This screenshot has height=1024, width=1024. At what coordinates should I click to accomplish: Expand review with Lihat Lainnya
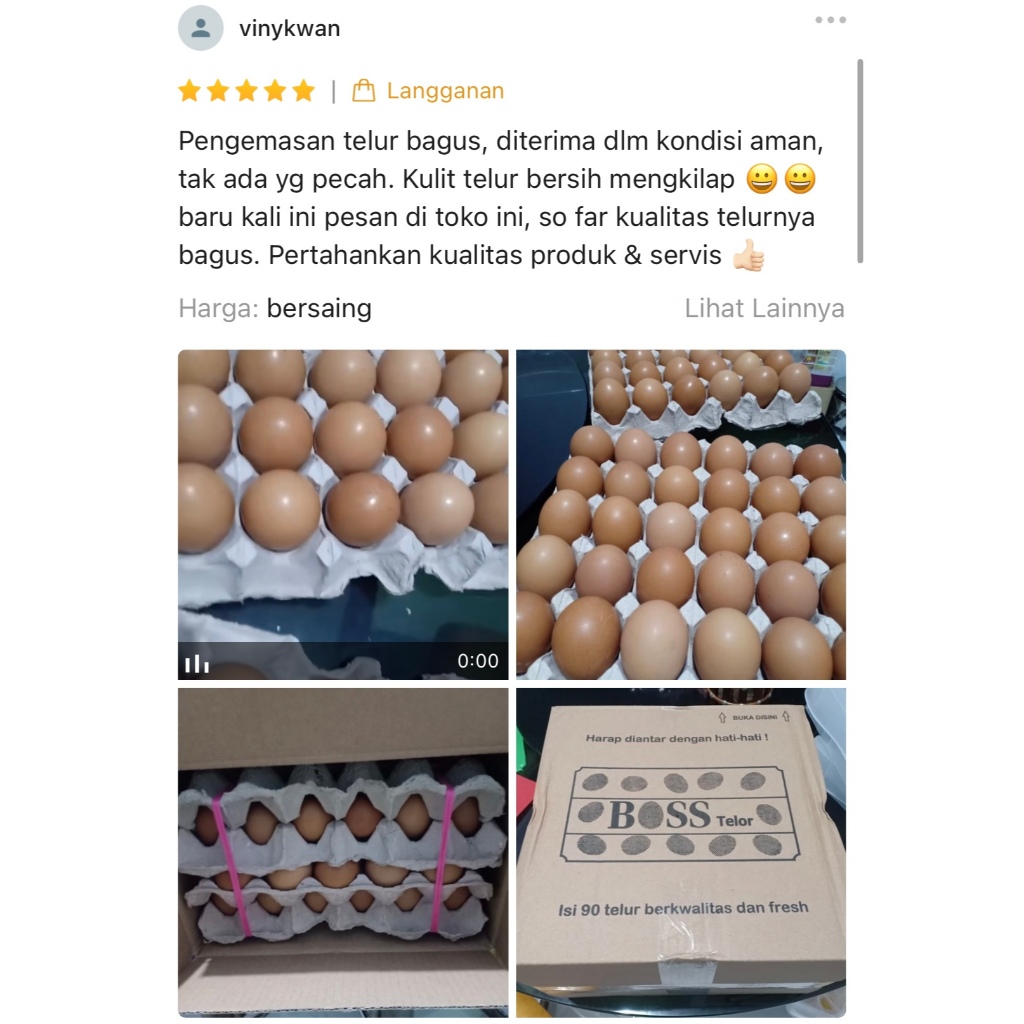pos(764,308)
